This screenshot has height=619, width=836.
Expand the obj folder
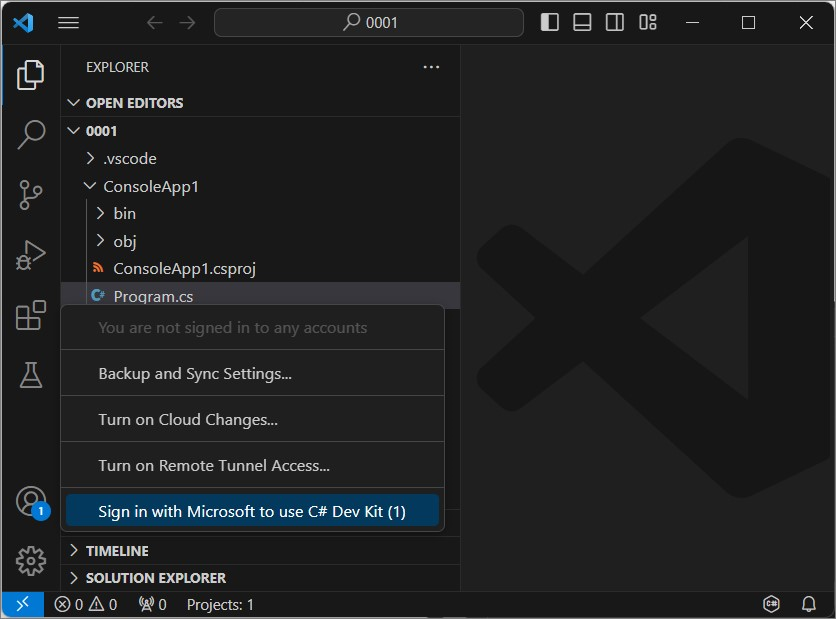click(x=260, y=241)
